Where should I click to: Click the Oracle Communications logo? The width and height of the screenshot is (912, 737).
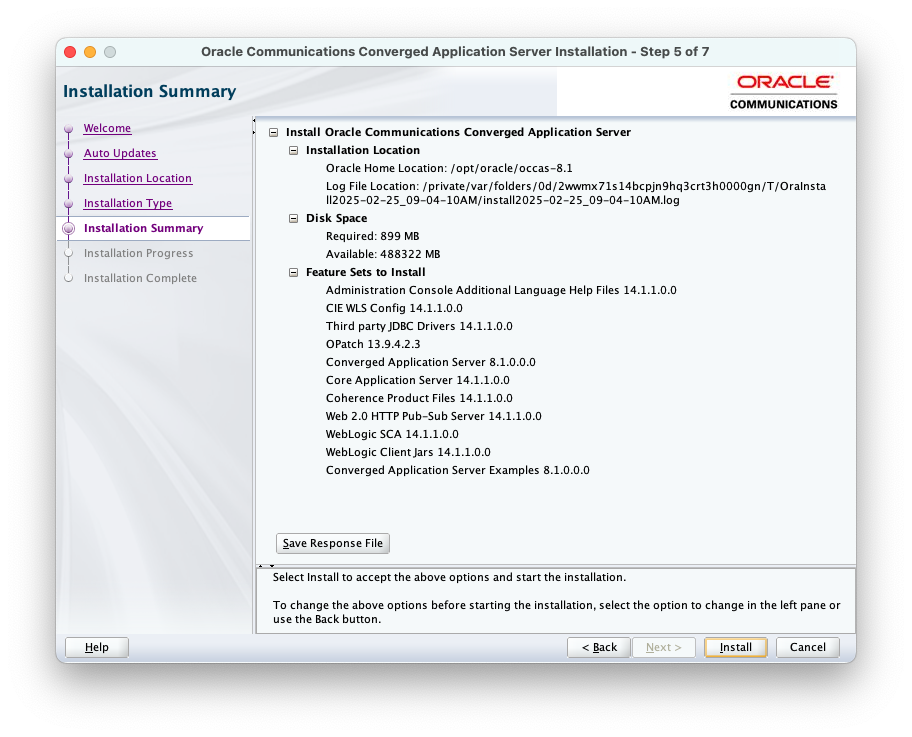click(783, 92)
